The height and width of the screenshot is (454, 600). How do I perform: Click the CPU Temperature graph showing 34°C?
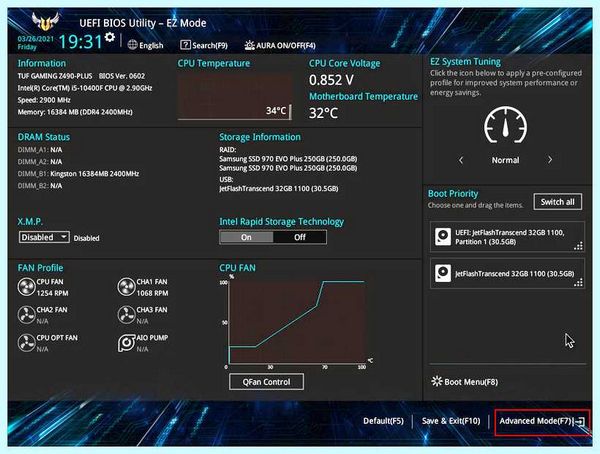pos(234,96)
